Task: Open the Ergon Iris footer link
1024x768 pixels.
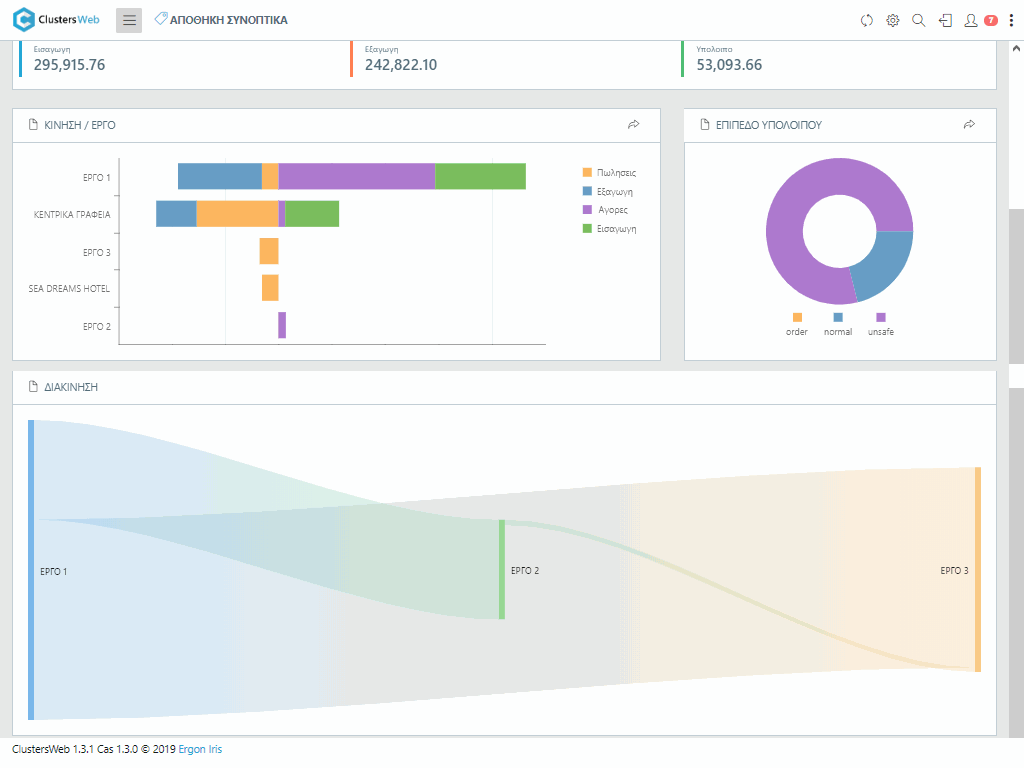Action: coord(200,749)
